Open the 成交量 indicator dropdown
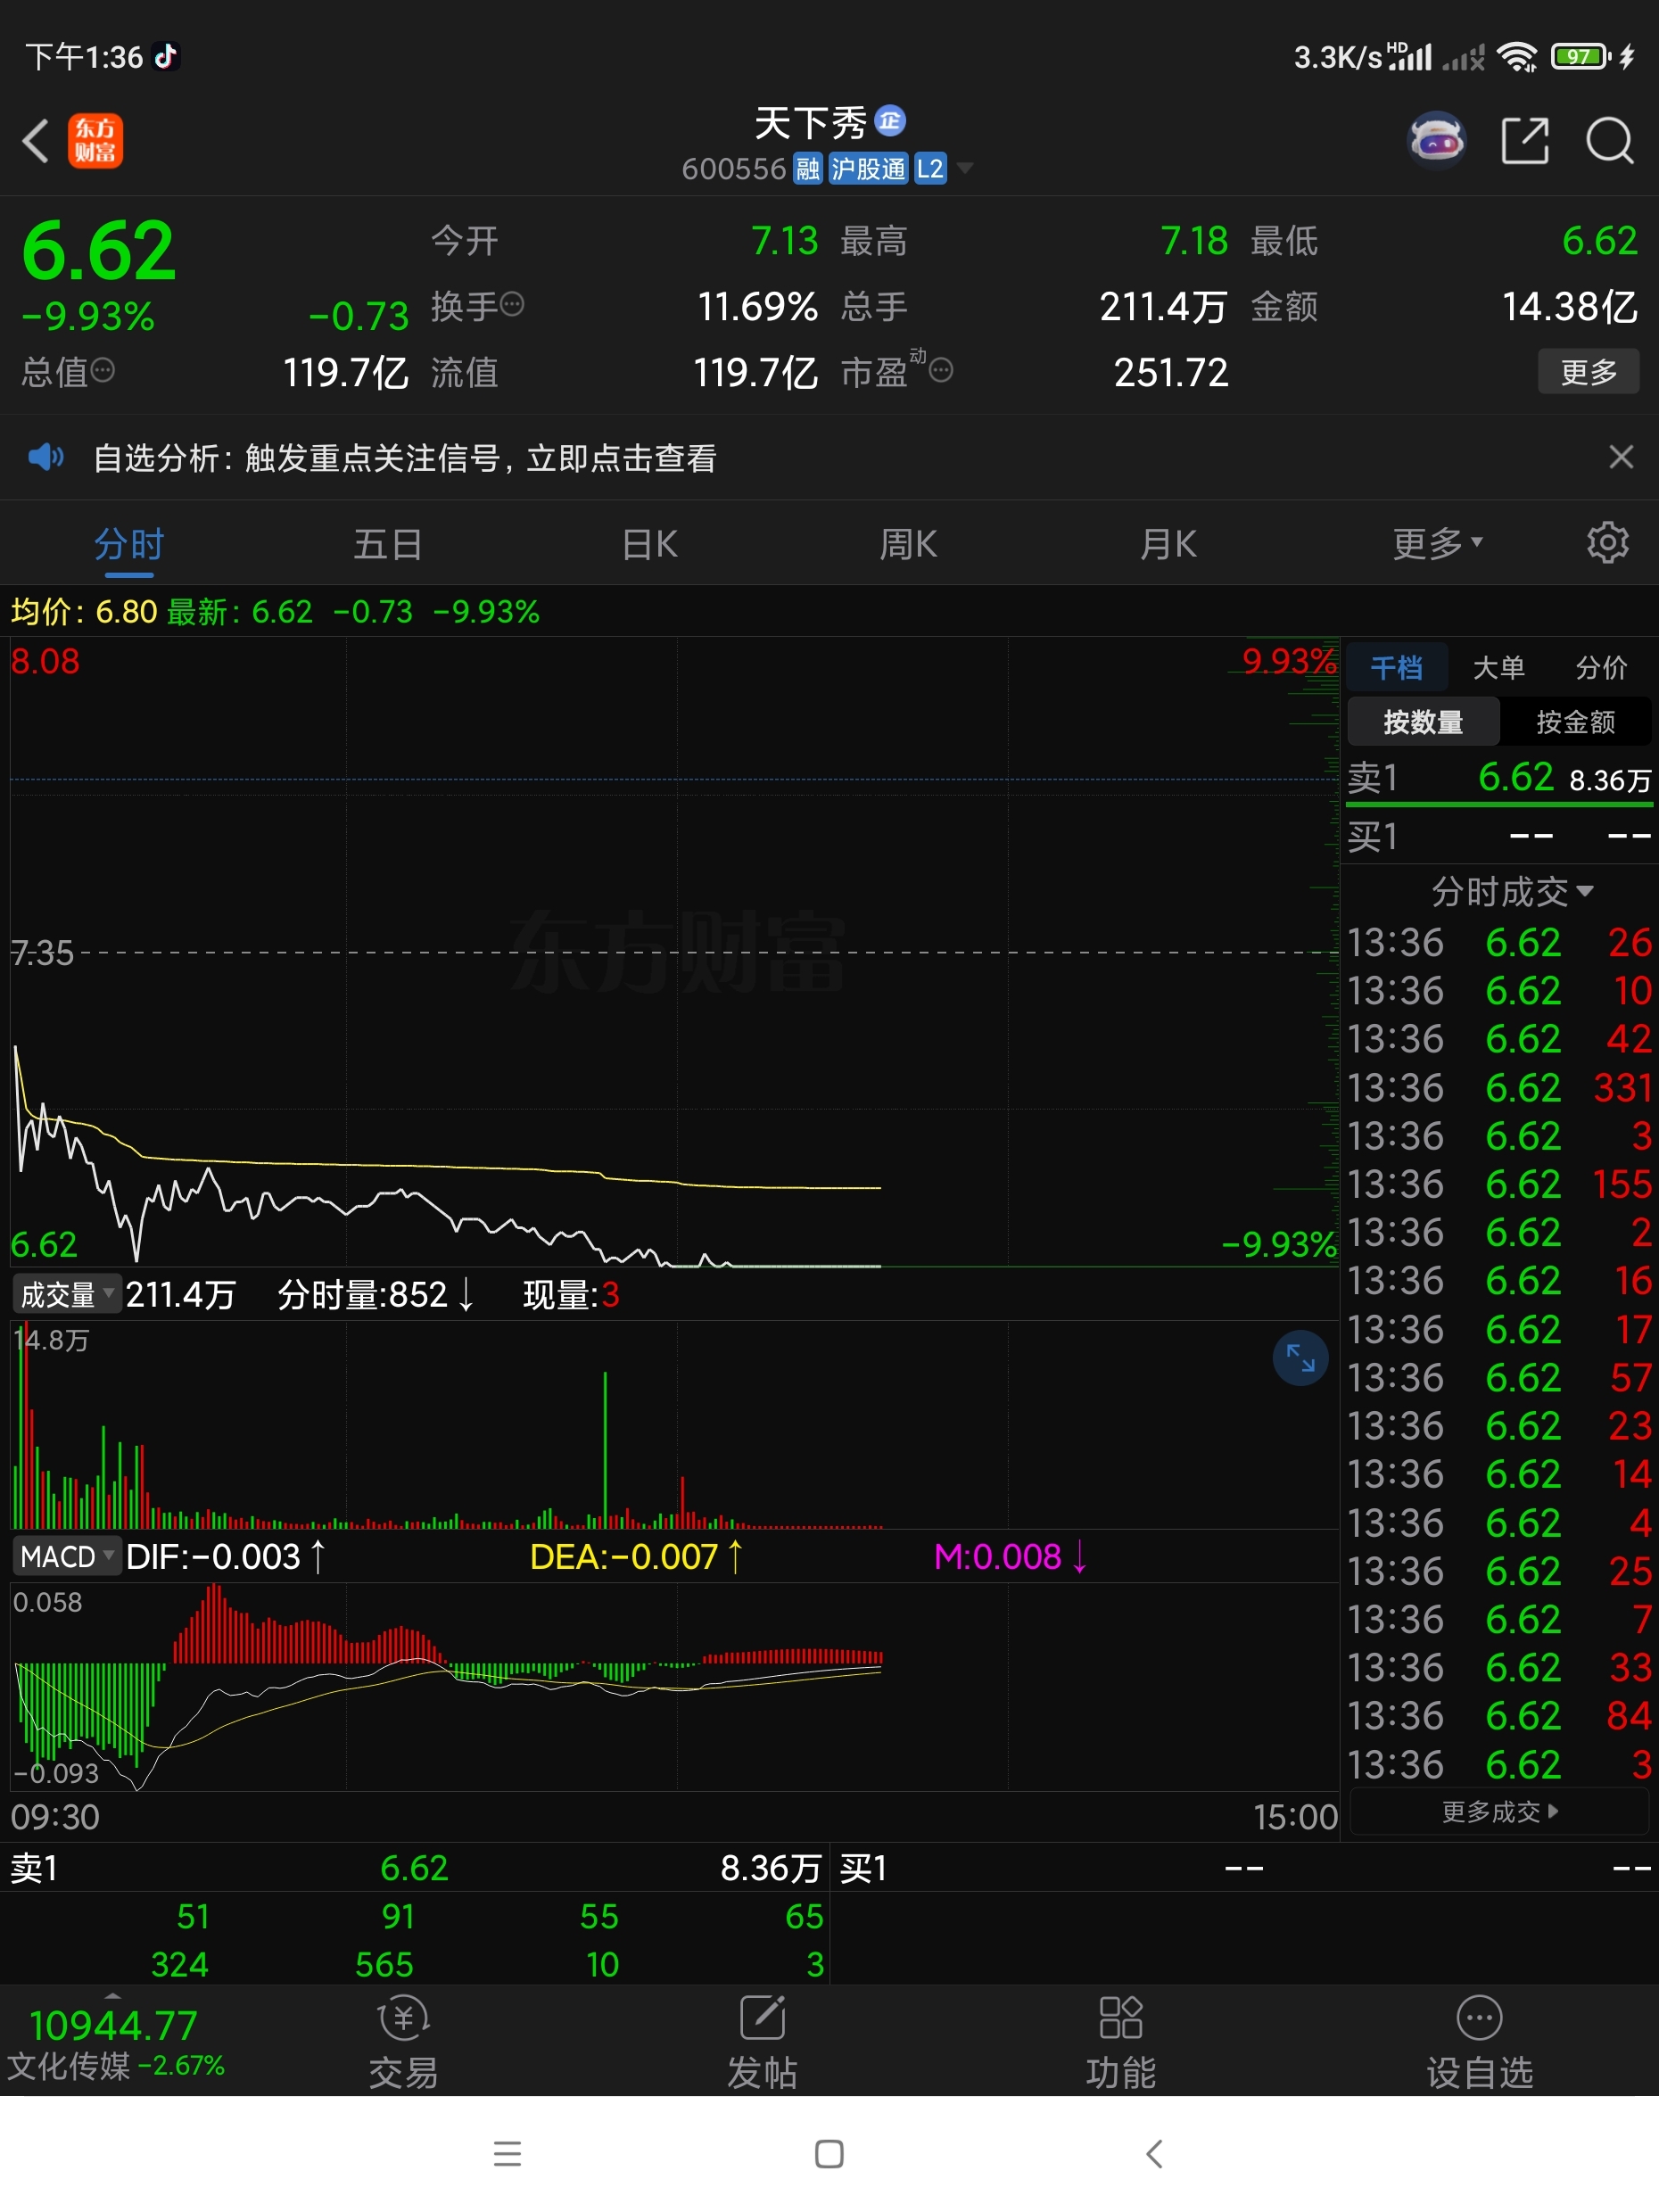1659x2212 pixels. click(67, 1295)
